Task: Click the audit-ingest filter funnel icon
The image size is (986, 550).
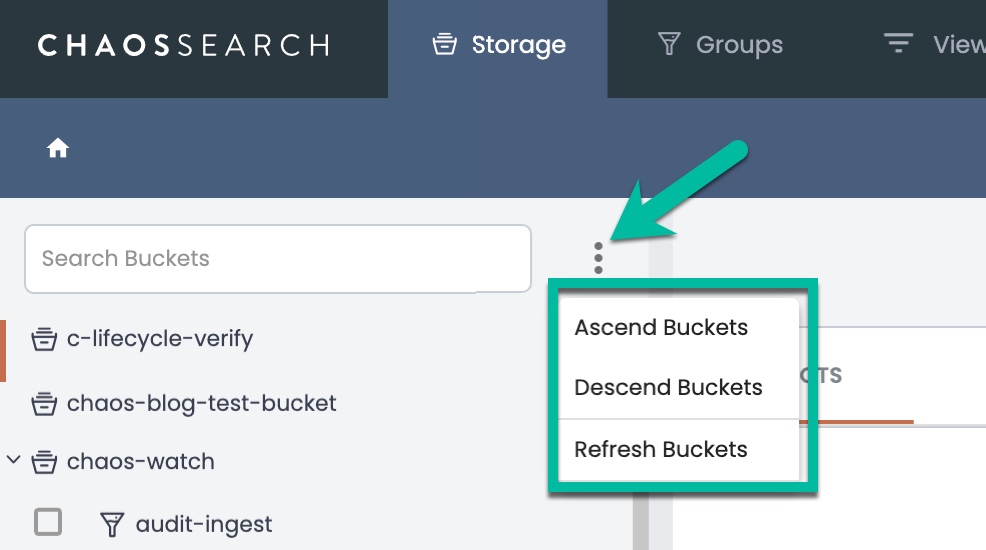Action: pyautogui.click(x=113, y=524)
